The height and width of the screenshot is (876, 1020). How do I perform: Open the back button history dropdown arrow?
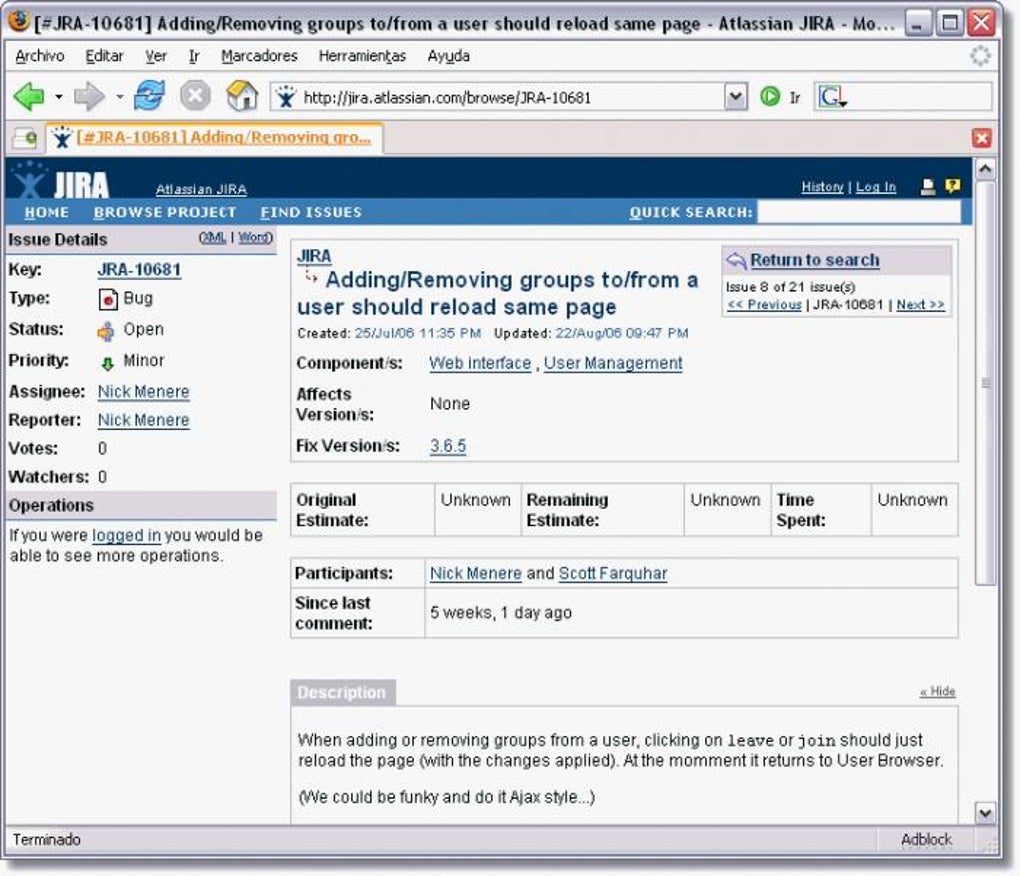point(59,98)
